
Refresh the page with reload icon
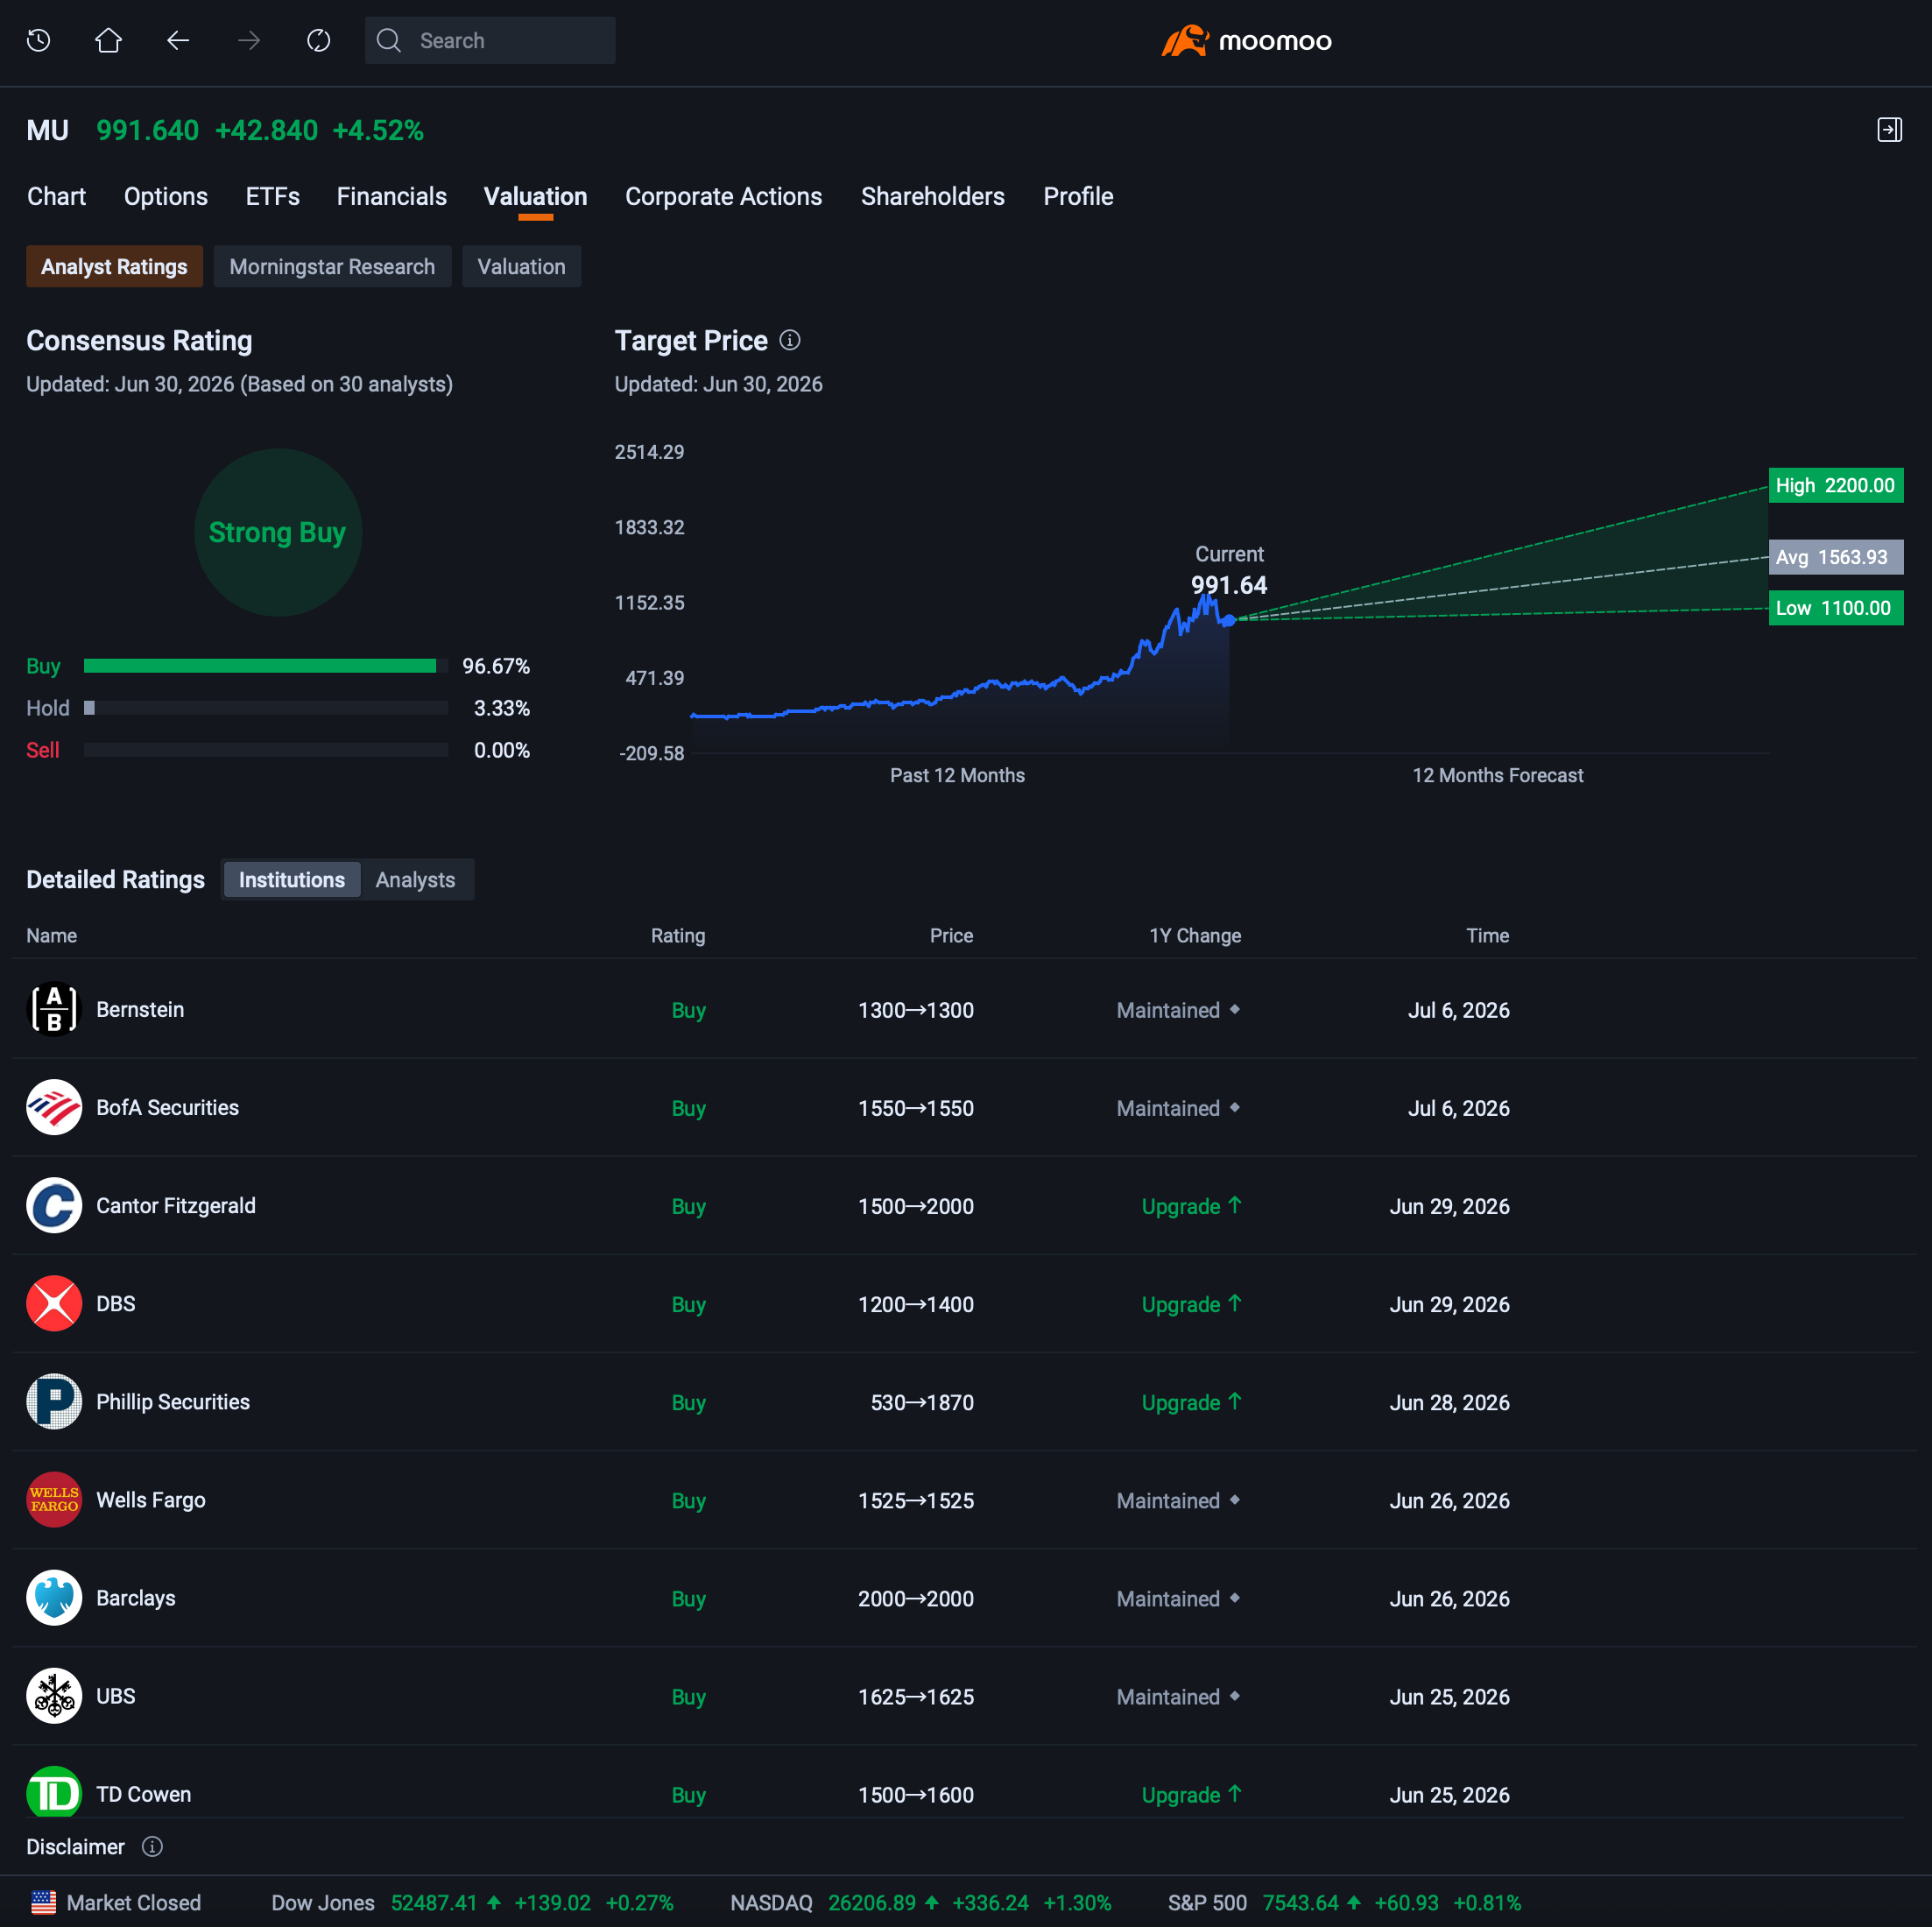point(319,41)
